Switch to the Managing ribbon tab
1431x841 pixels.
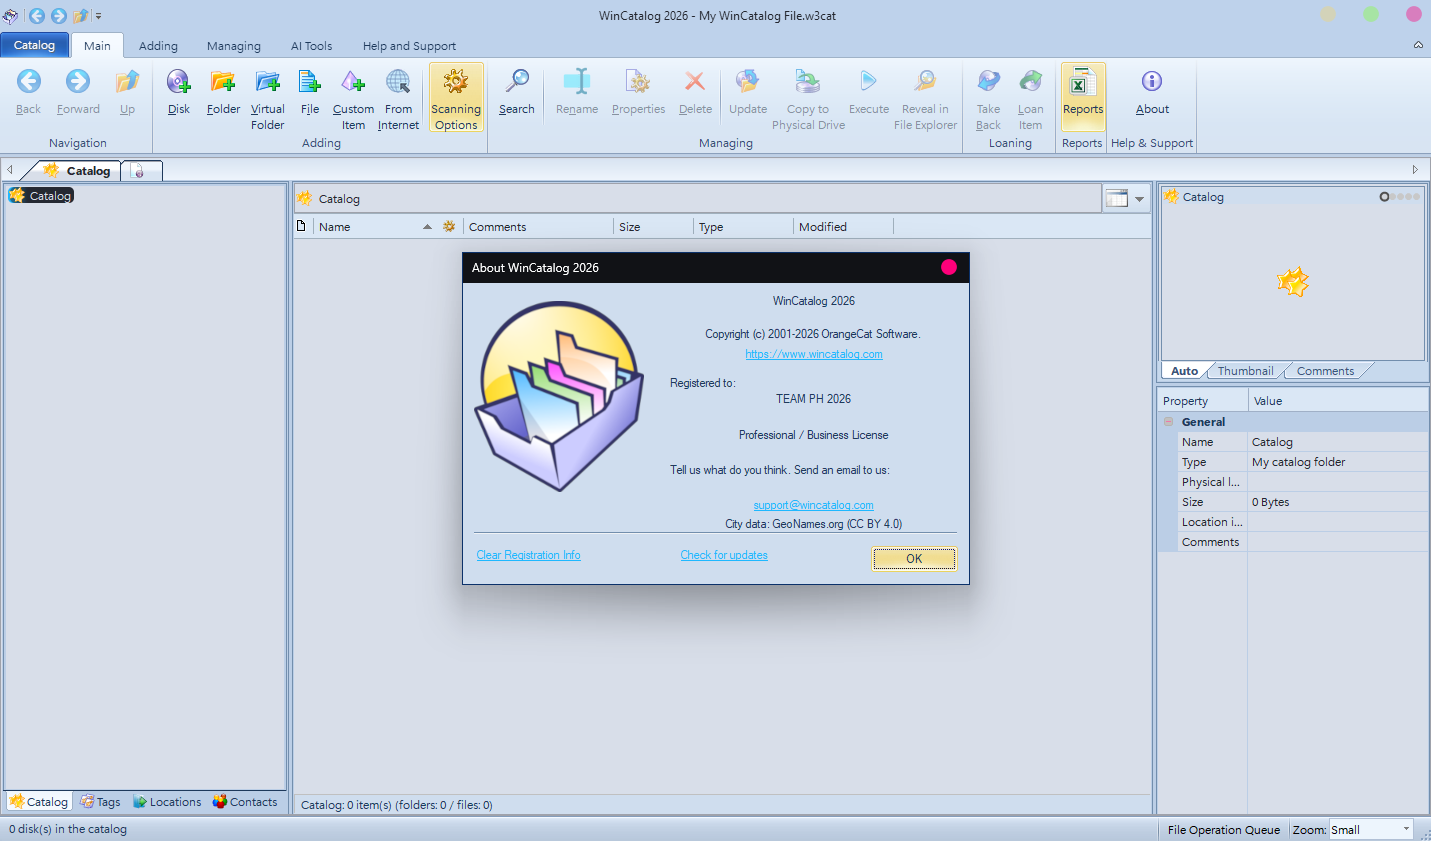pos(234,46)
